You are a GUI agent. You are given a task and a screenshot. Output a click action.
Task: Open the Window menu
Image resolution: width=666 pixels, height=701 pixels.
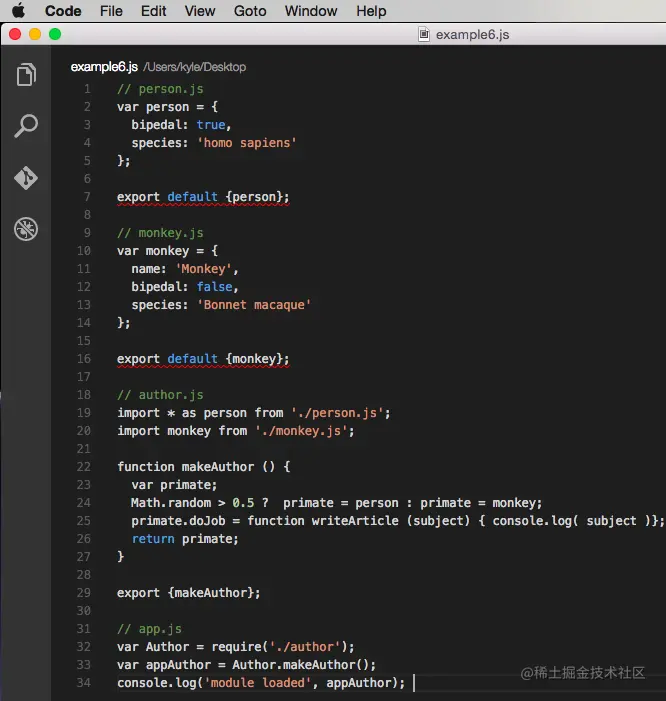tap(311, 11)
